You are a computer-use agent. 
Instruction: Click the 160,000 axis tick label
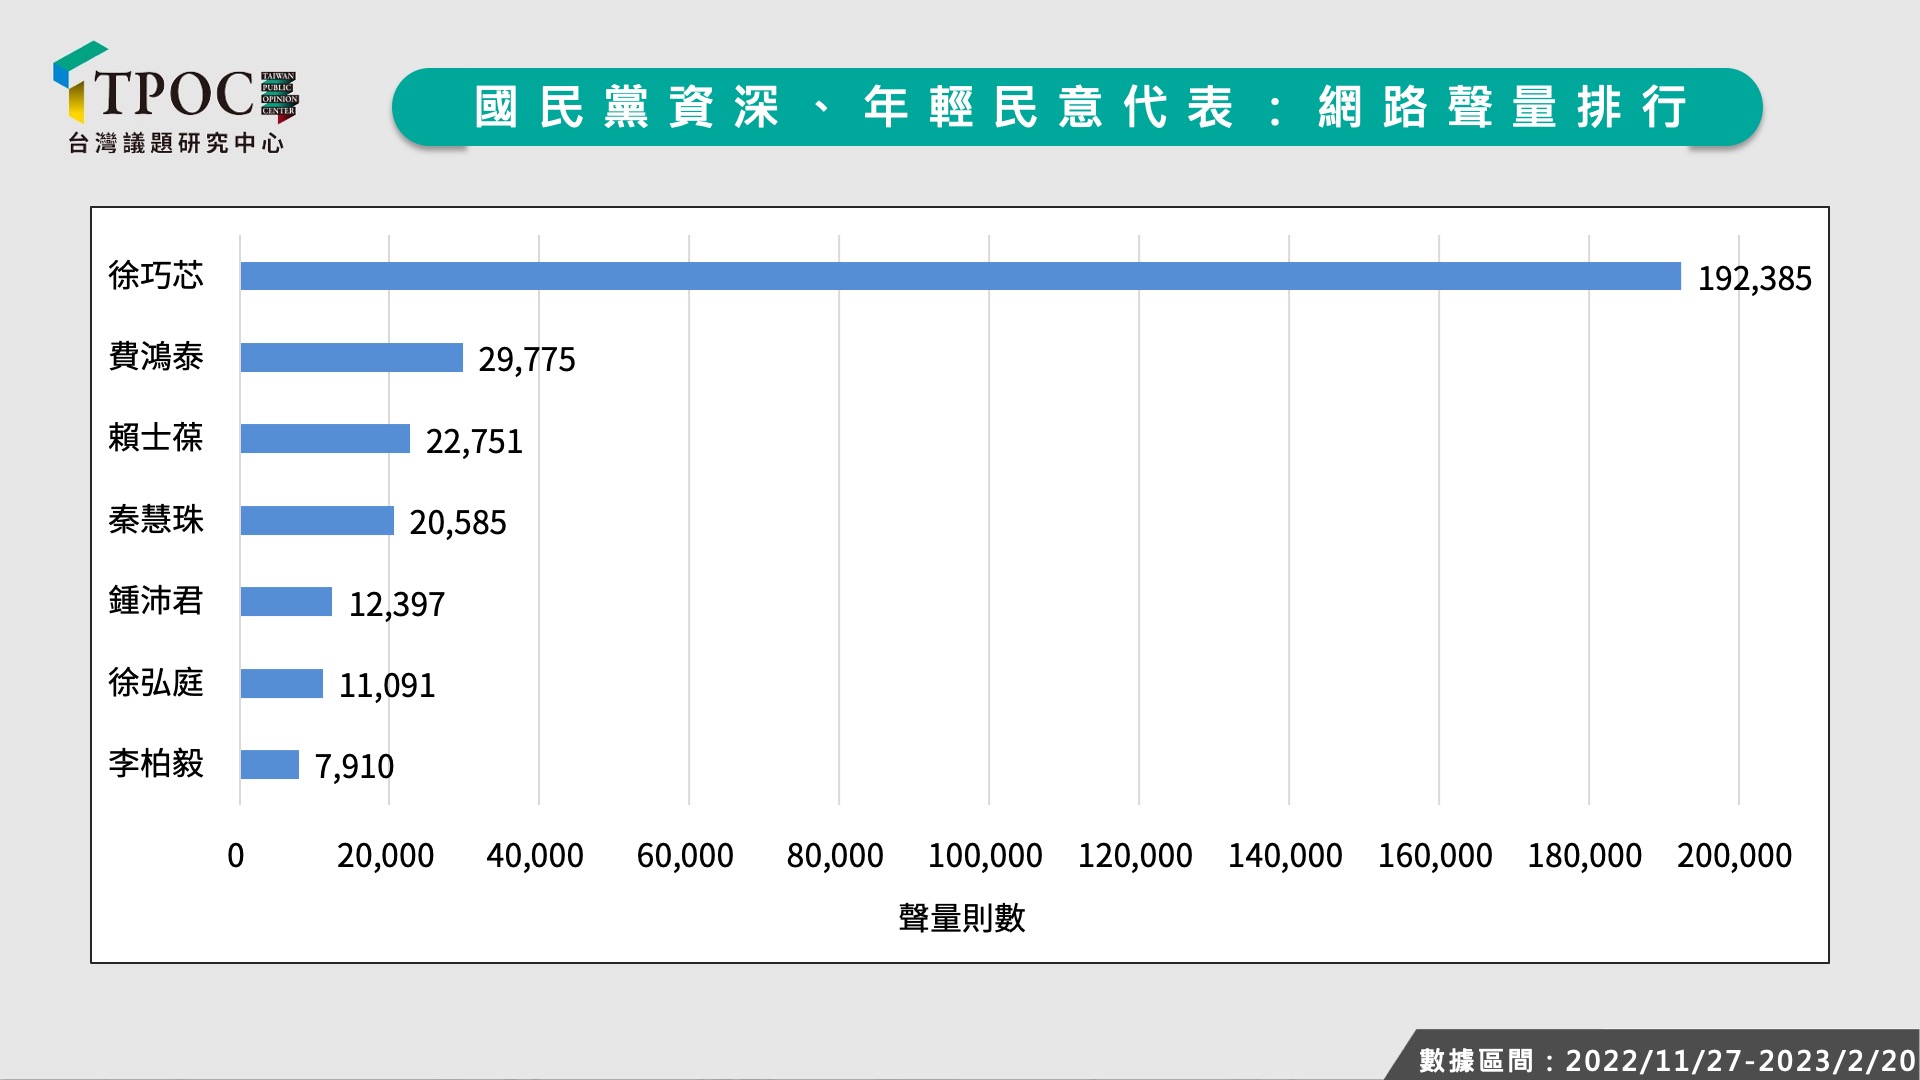pyautogui.click(x=1435, y=856)
